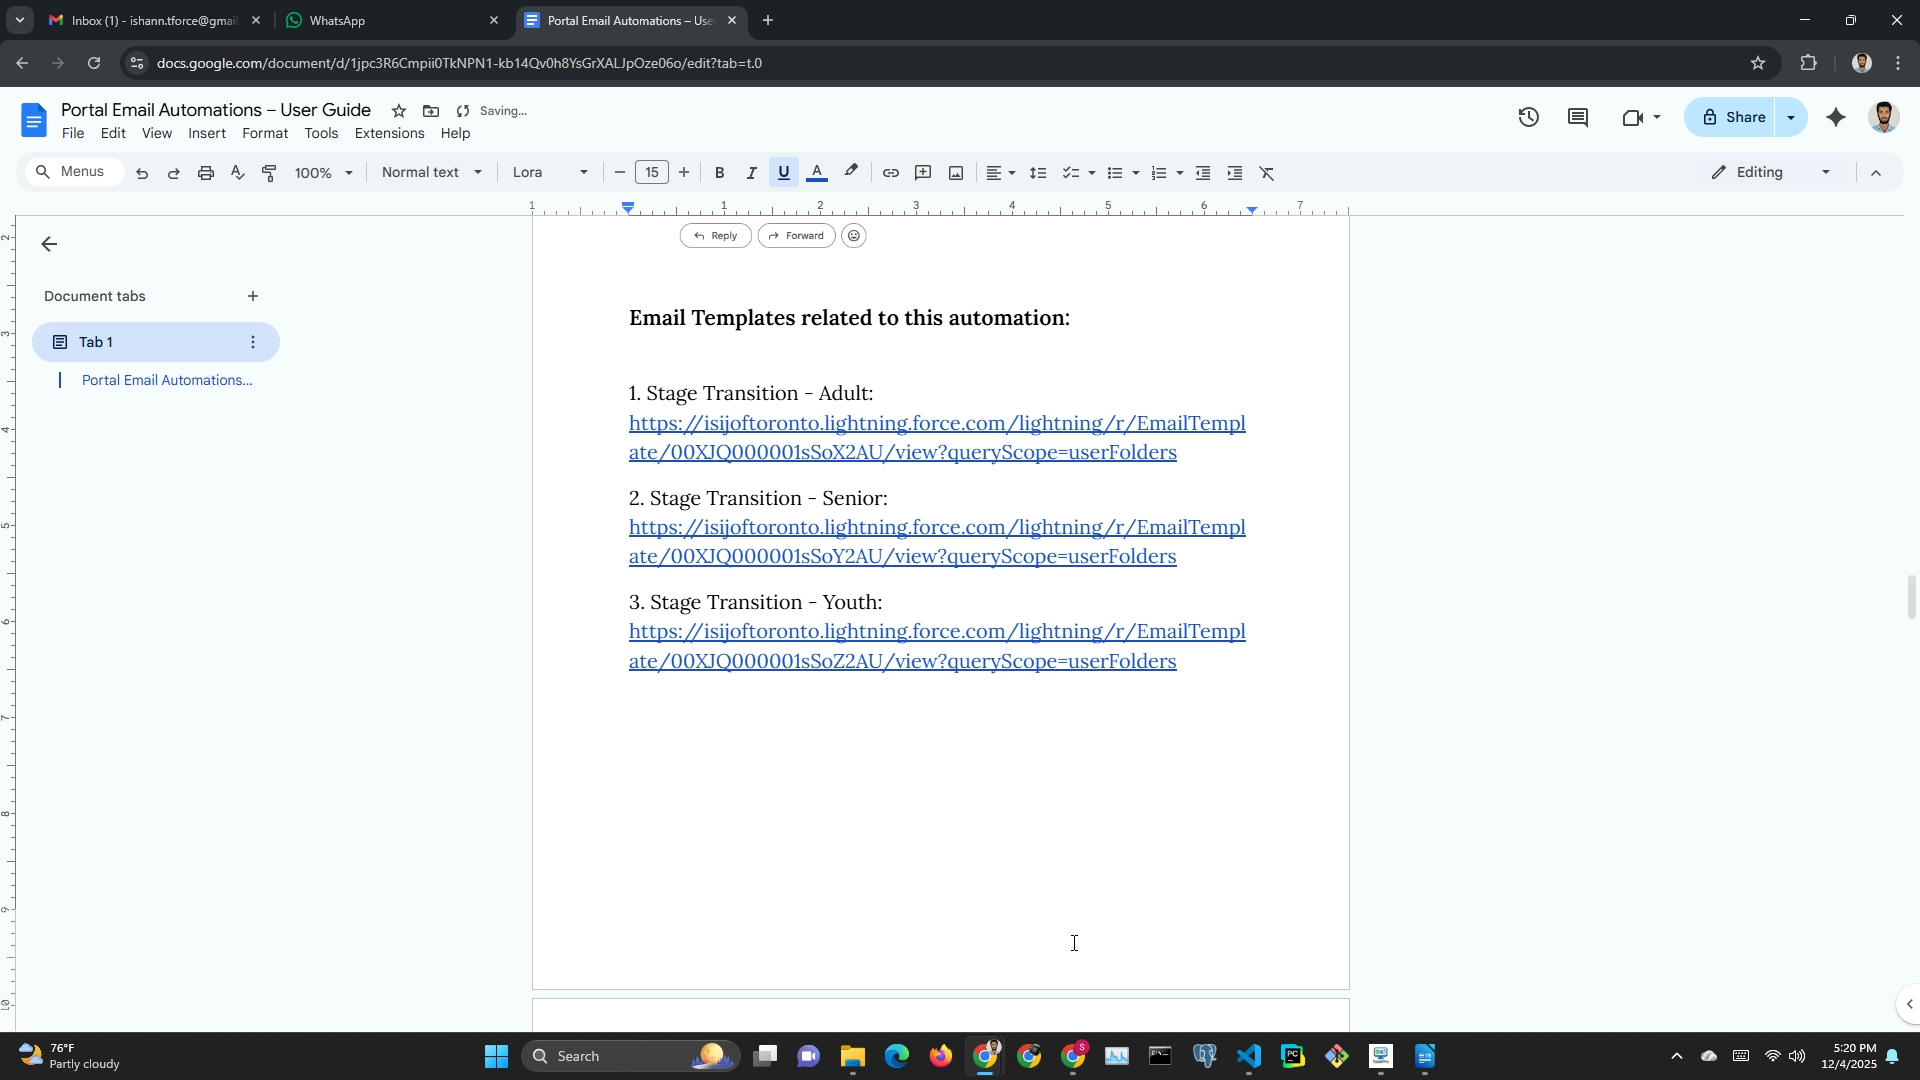
Task: Click the Print icon in toolbar
Action: click(206, 173)
